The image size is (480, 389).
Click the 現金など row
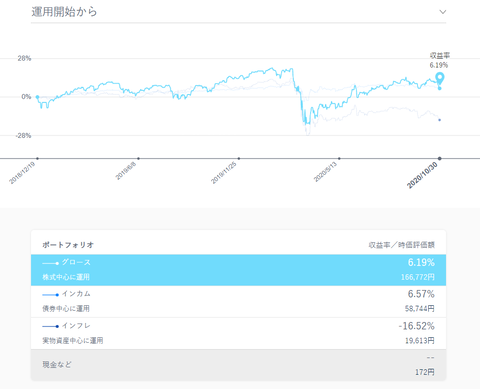tap(238, 365)
